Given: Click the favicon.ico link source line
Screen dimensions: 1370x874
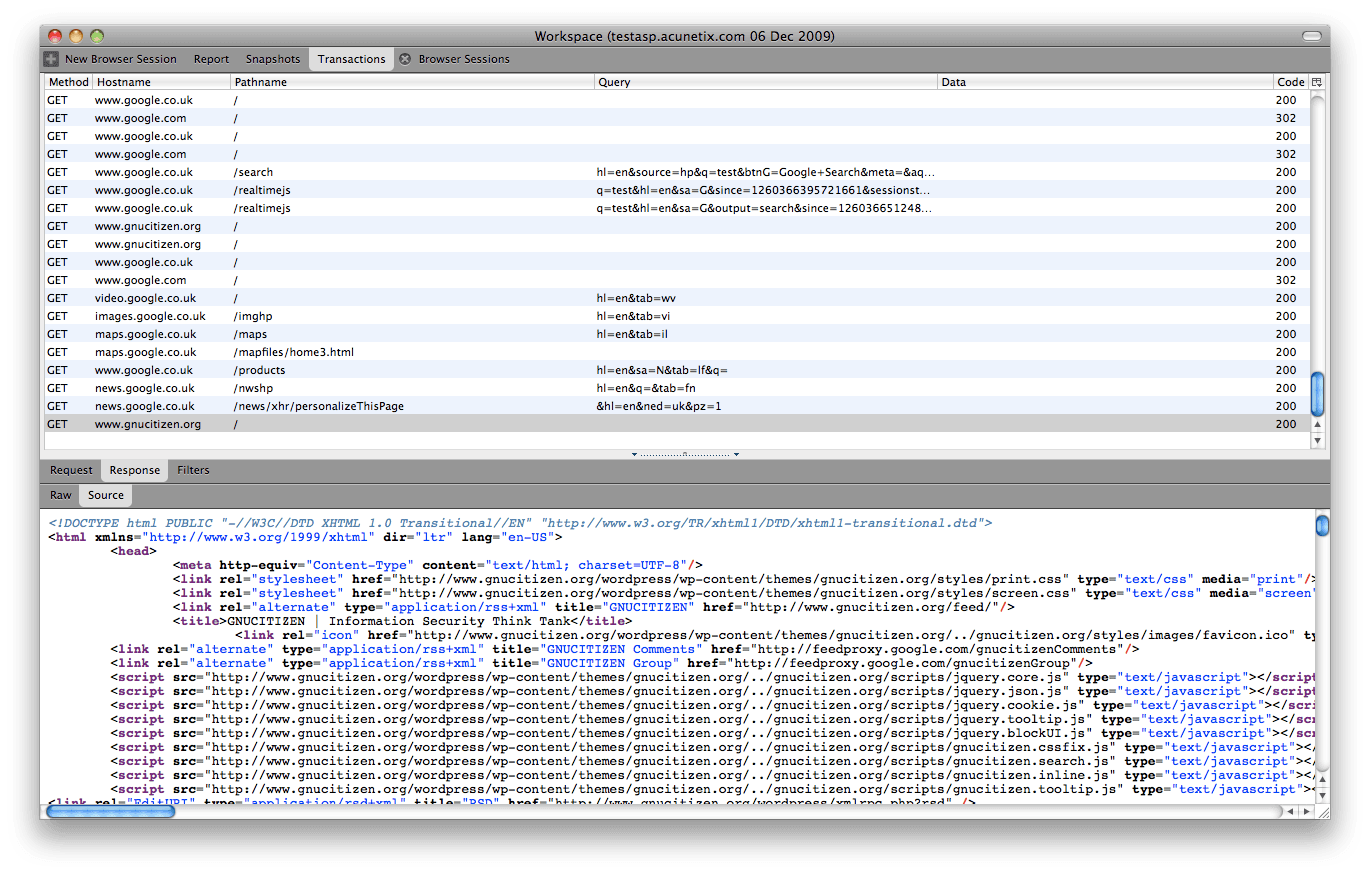Looking at the screenshot, I should pyautogui.click(x=774, y=635).
